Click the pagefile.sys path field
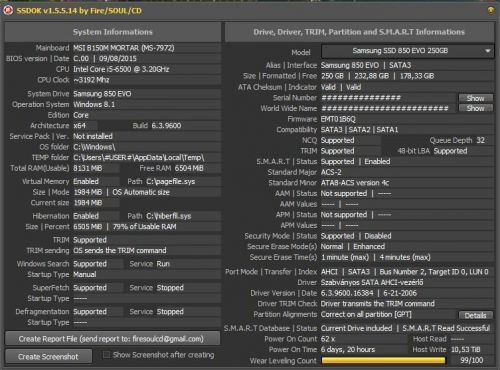 point(183,182)
